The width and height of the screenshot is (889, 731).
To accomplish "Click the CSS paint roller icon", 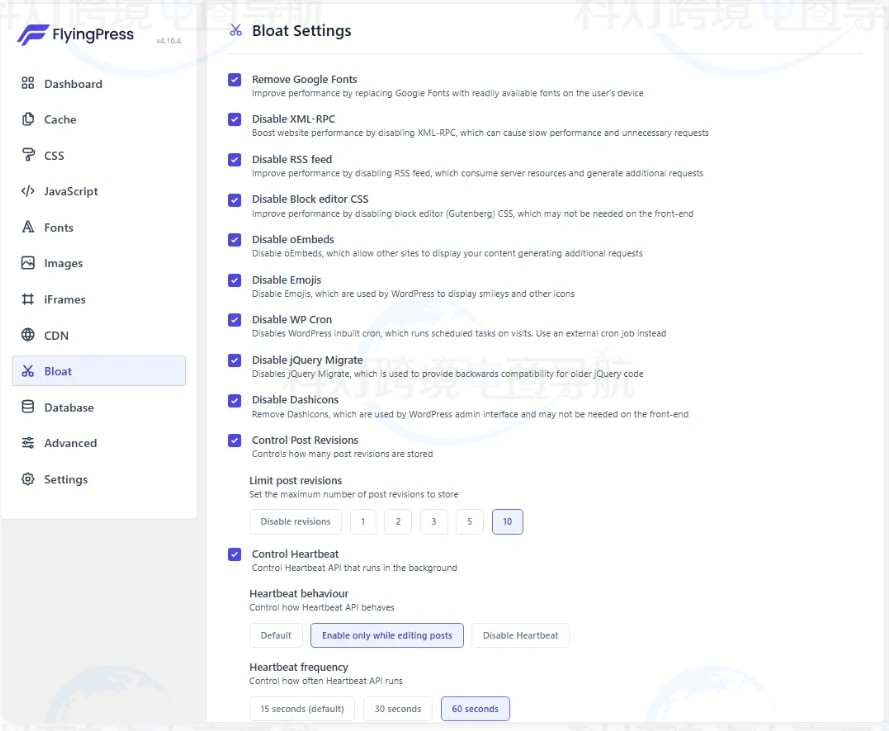I will [28, 156].
